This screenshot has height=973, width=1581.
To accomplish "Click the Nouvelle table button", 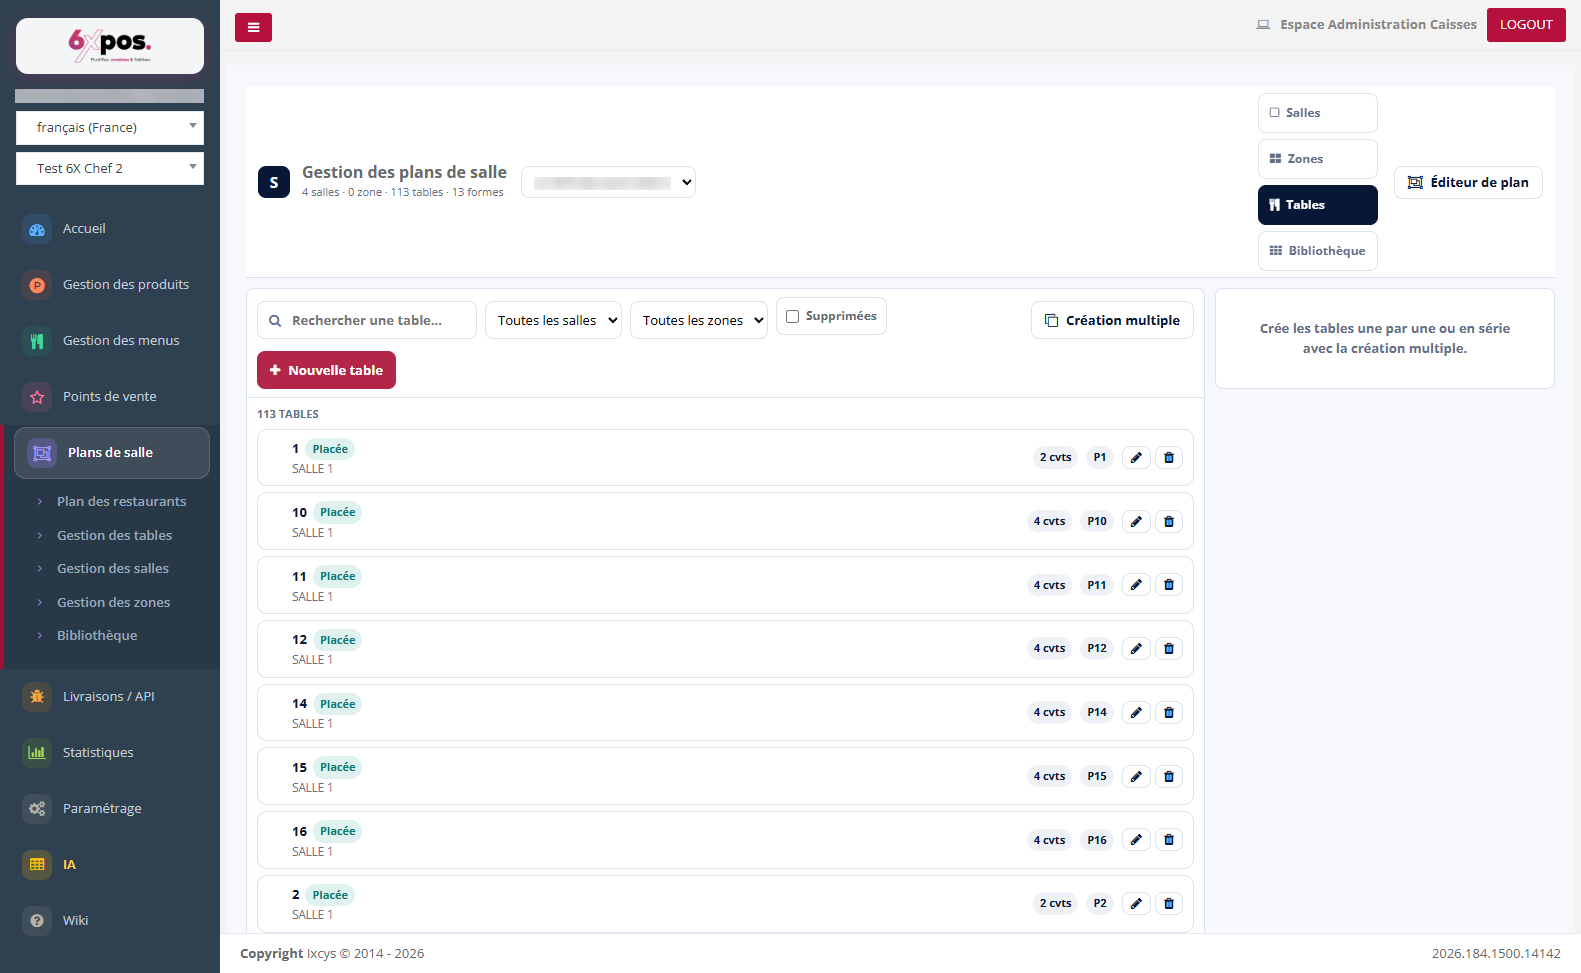I will (x=326, y=370).
